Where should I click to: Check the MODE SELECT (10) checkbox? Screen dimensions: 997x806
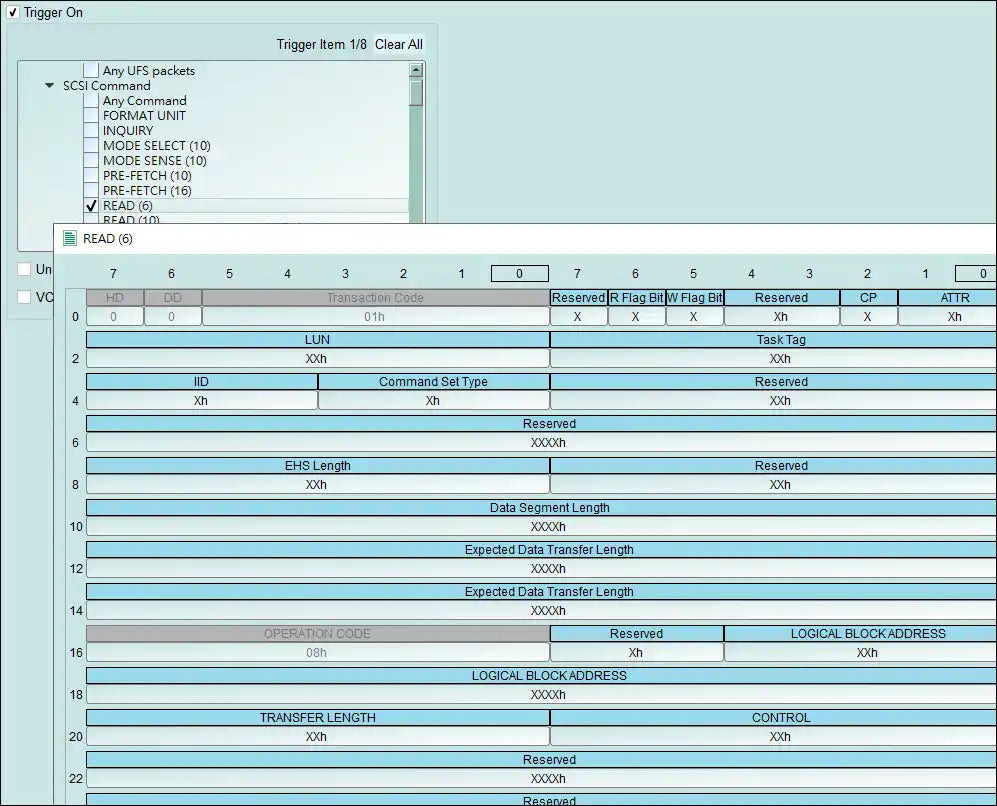(92, 145)
